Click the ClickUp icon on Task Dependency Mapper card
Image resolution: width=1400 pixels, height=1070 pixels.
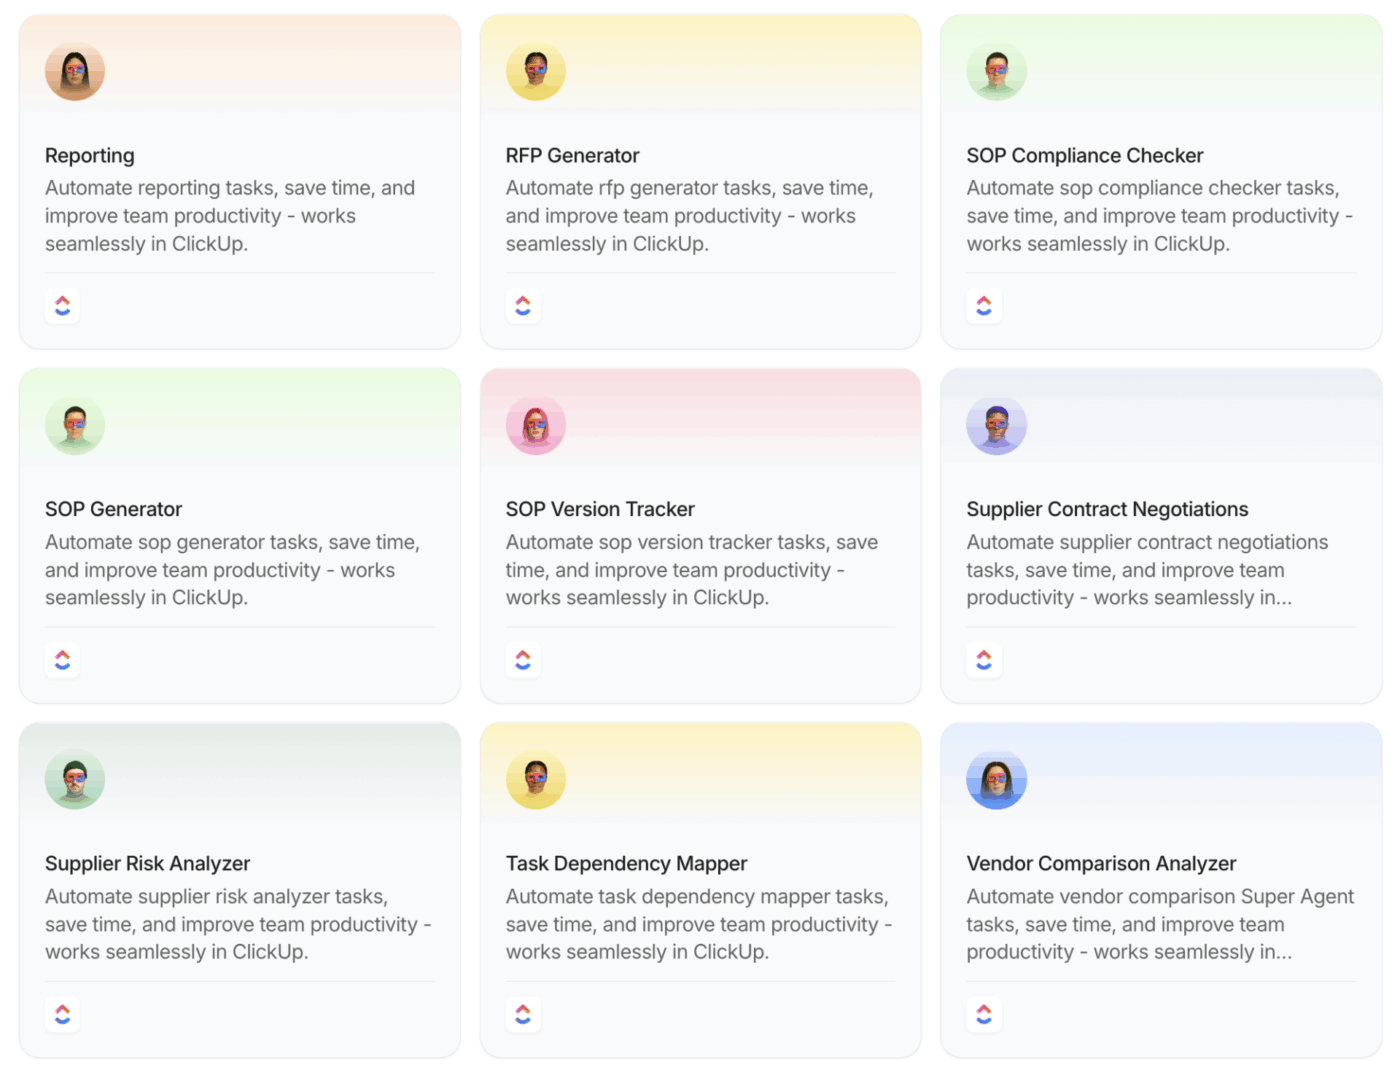523,1013
